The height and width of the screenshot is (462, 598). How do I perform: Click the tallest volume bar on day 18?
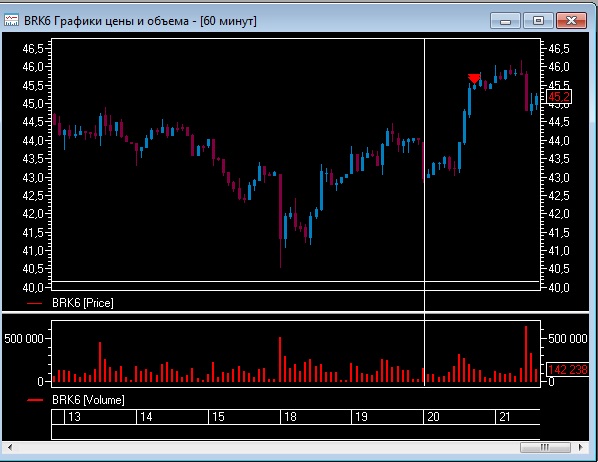pos(280,359)
